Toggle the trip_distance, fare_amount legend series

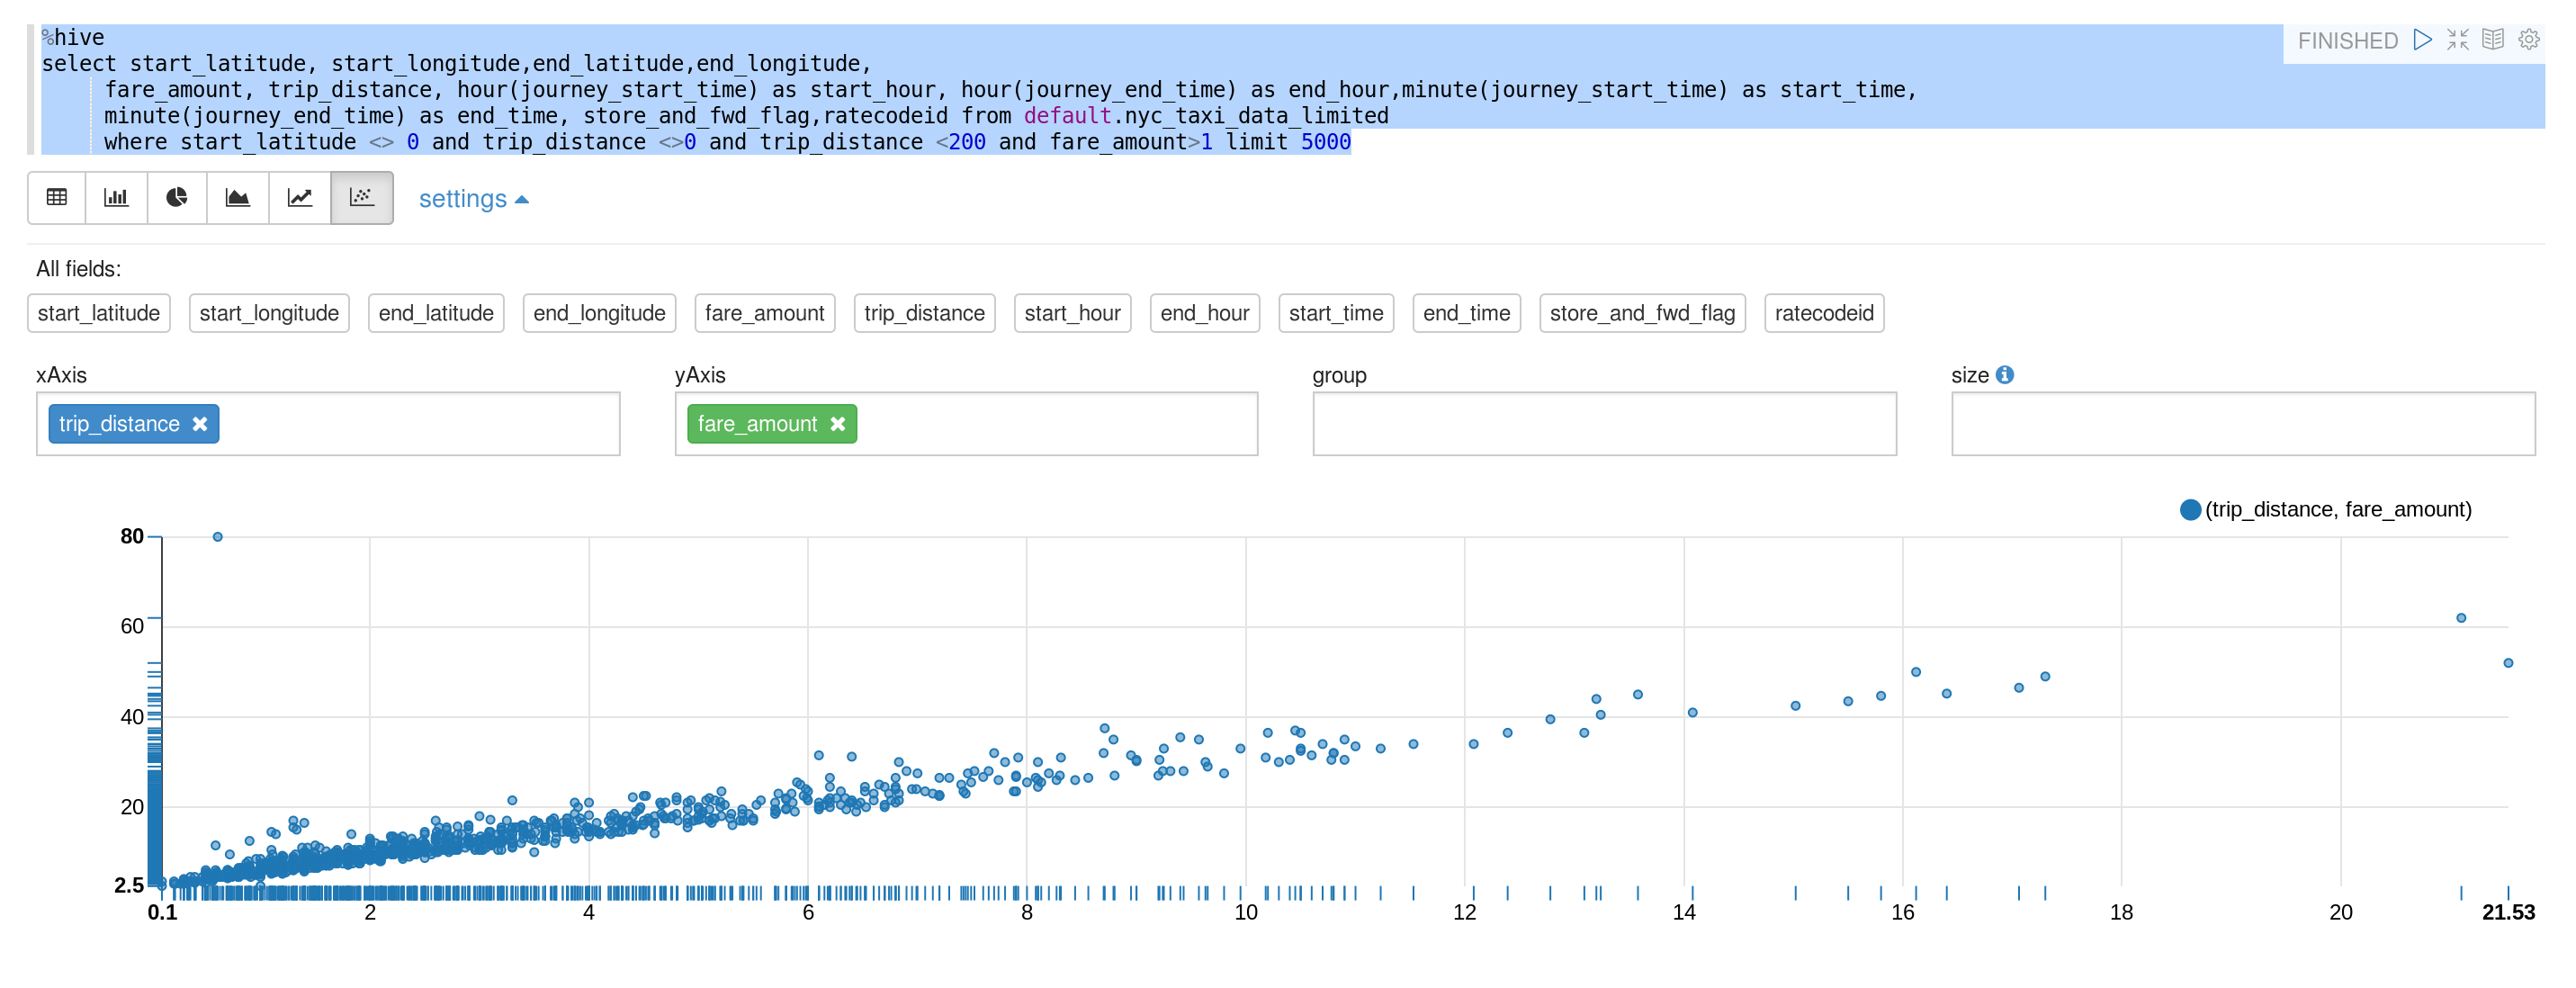coord(2190,510)
